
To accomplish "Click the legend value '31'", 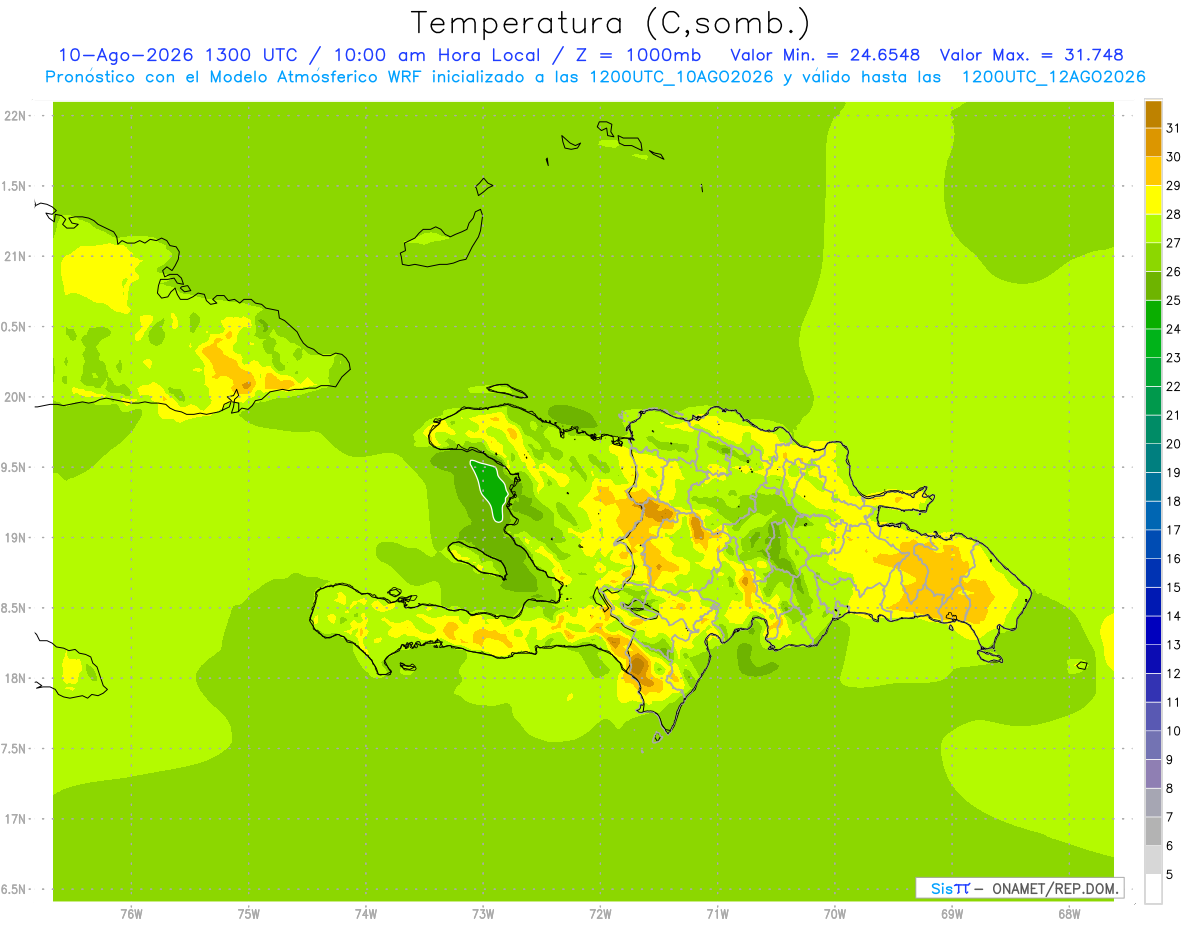I will tap(1174, 128).
